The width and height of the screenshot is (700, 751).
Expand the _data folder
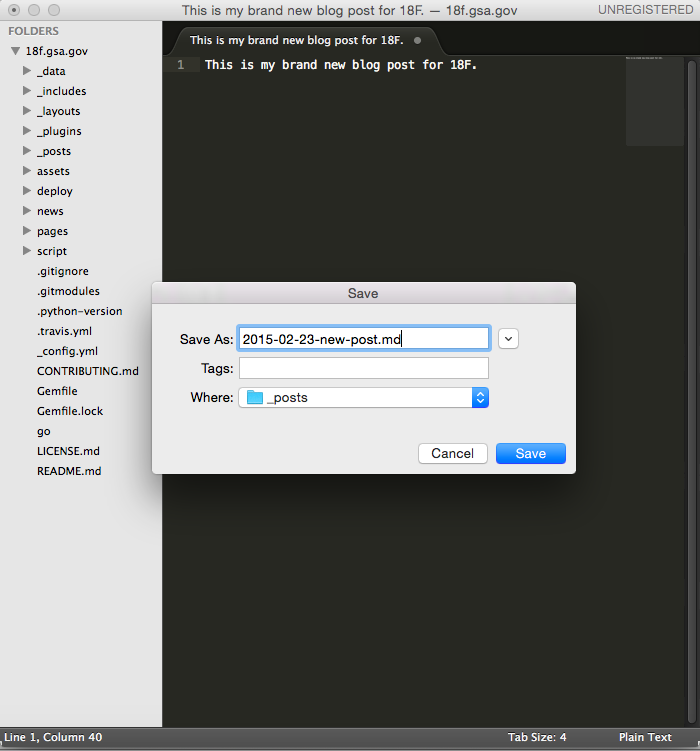27,71
